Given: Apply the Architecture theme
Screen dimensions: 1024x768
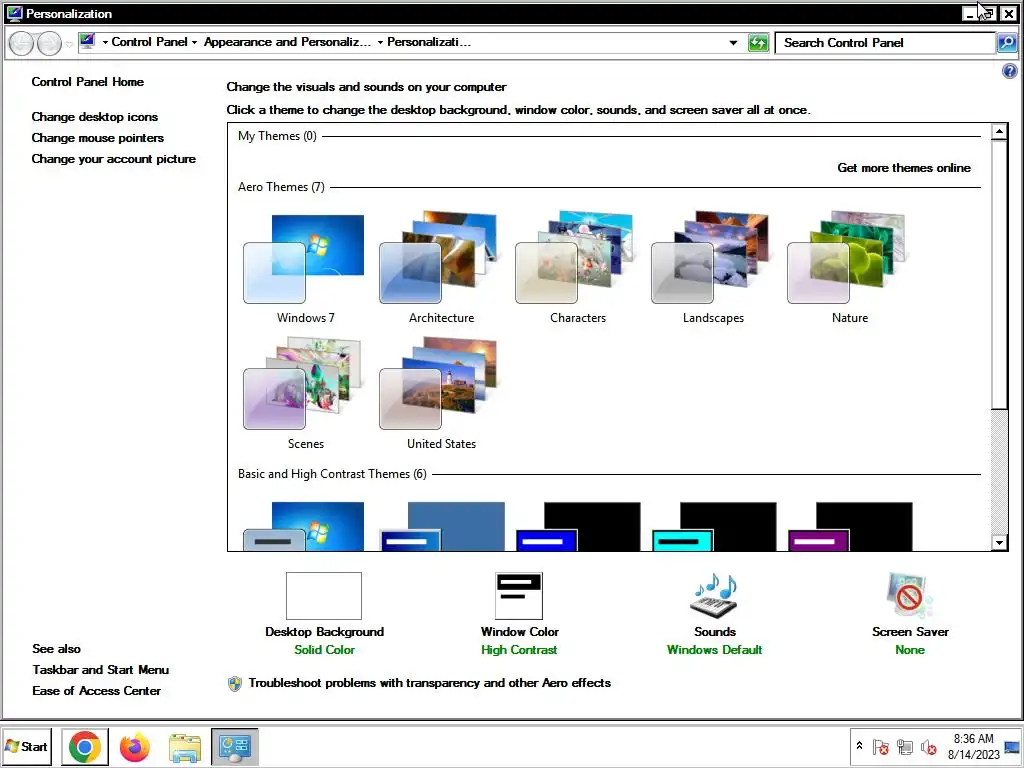Looking at the screenshot, I should pyautogui.click(x=441, y=268).
